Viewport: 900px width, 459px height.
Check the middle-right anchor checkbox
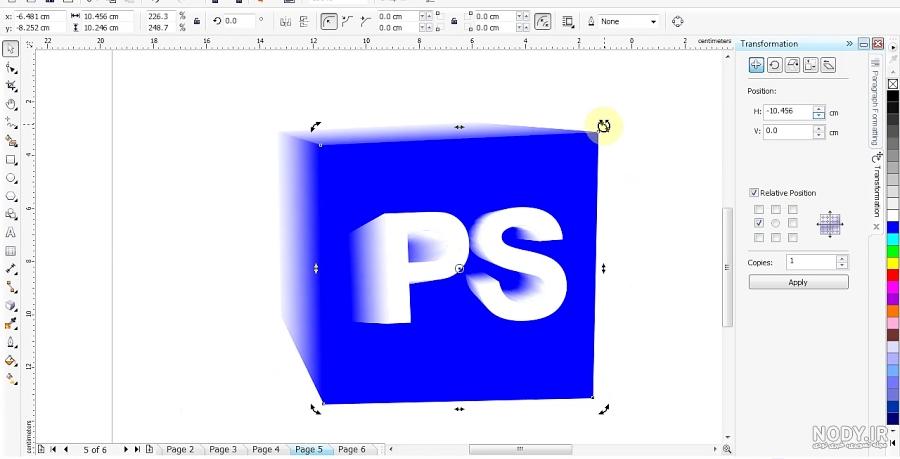click(793, 223)
